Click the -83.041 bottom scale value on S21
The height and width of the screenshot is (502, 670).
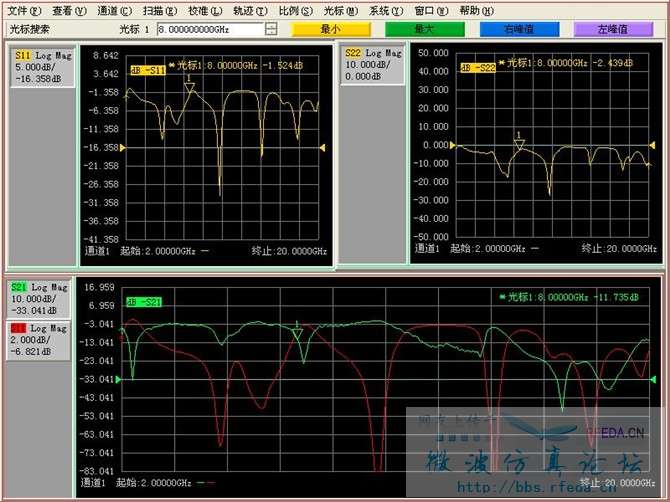coord(97,471)
